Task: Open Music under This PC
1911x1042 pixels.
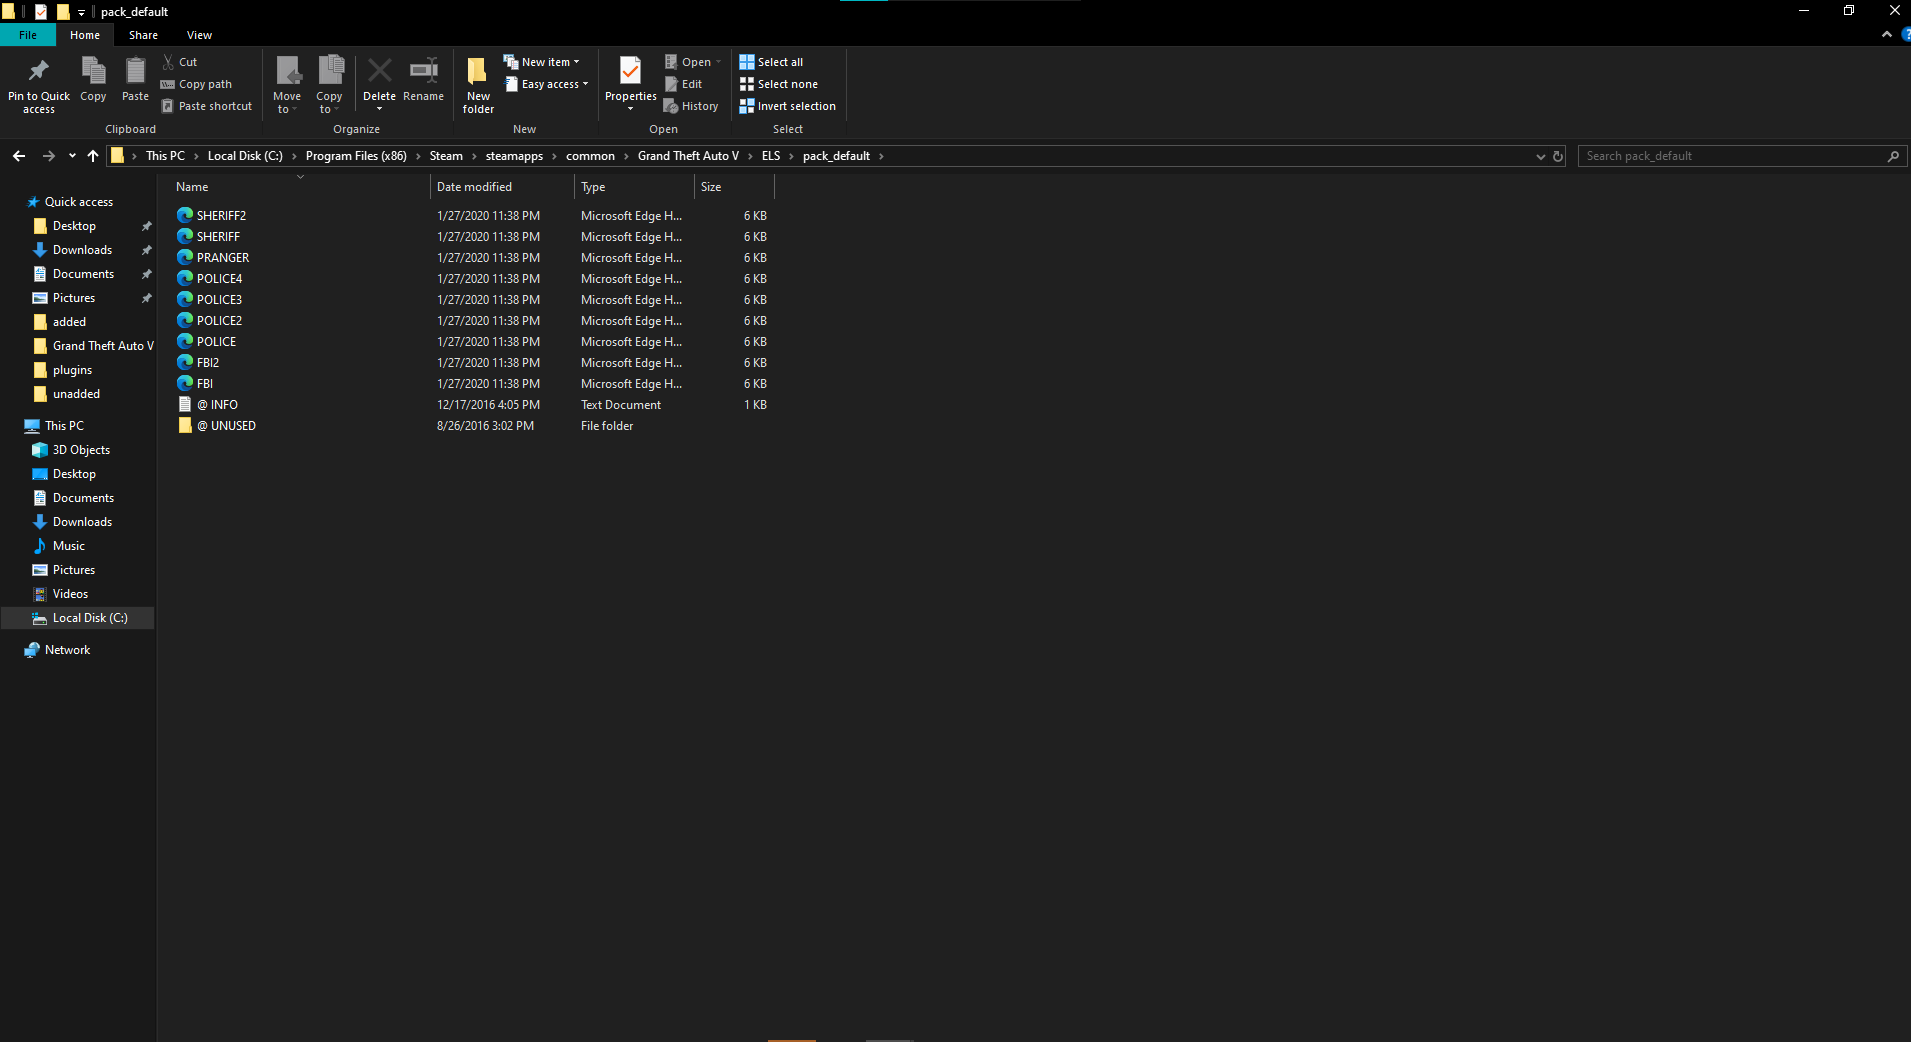Action: (68, 546)
